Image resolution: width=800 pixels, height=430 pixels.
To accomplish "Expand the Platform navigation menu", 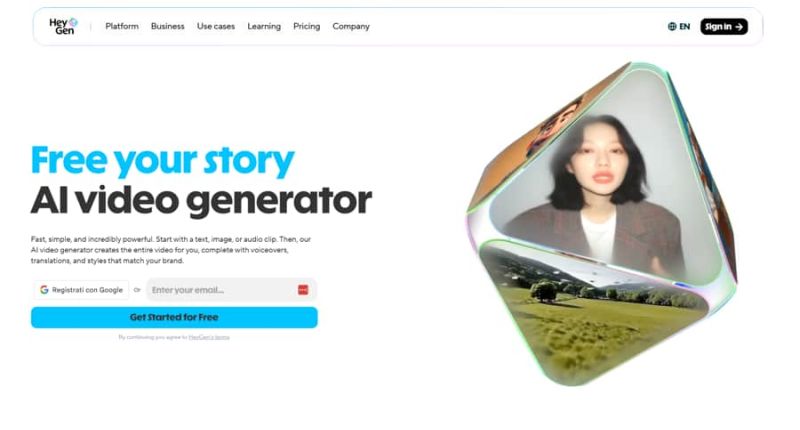I will (122, 26).
